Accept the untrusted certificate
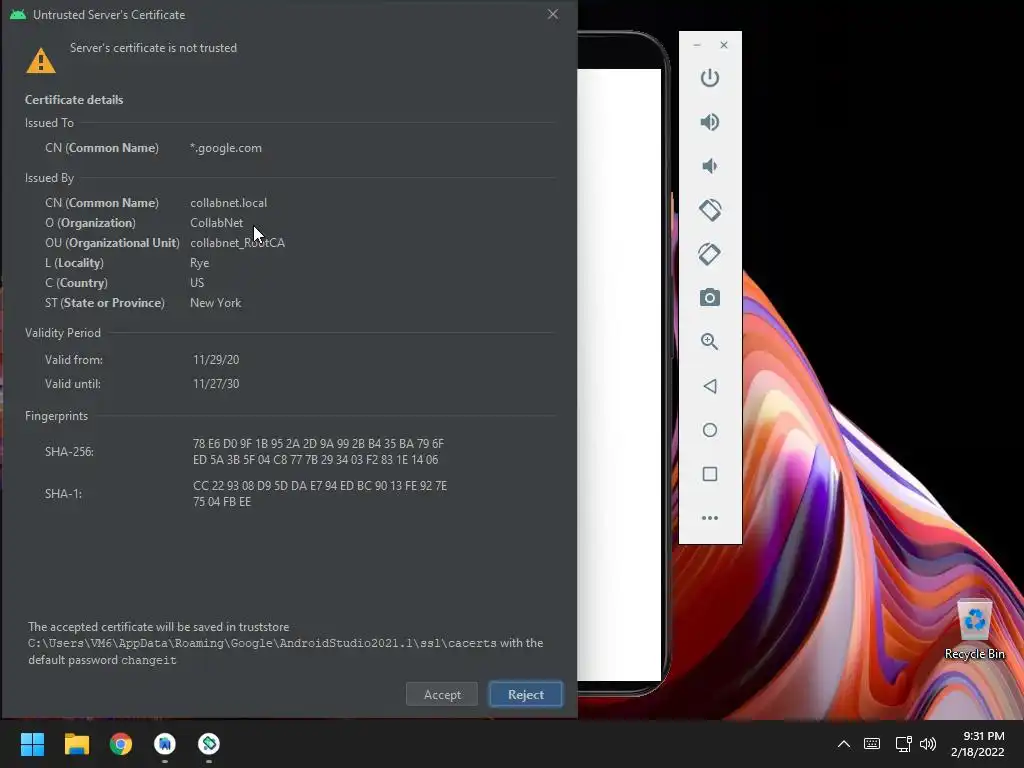1024x768 pixels. coord(442,694)
